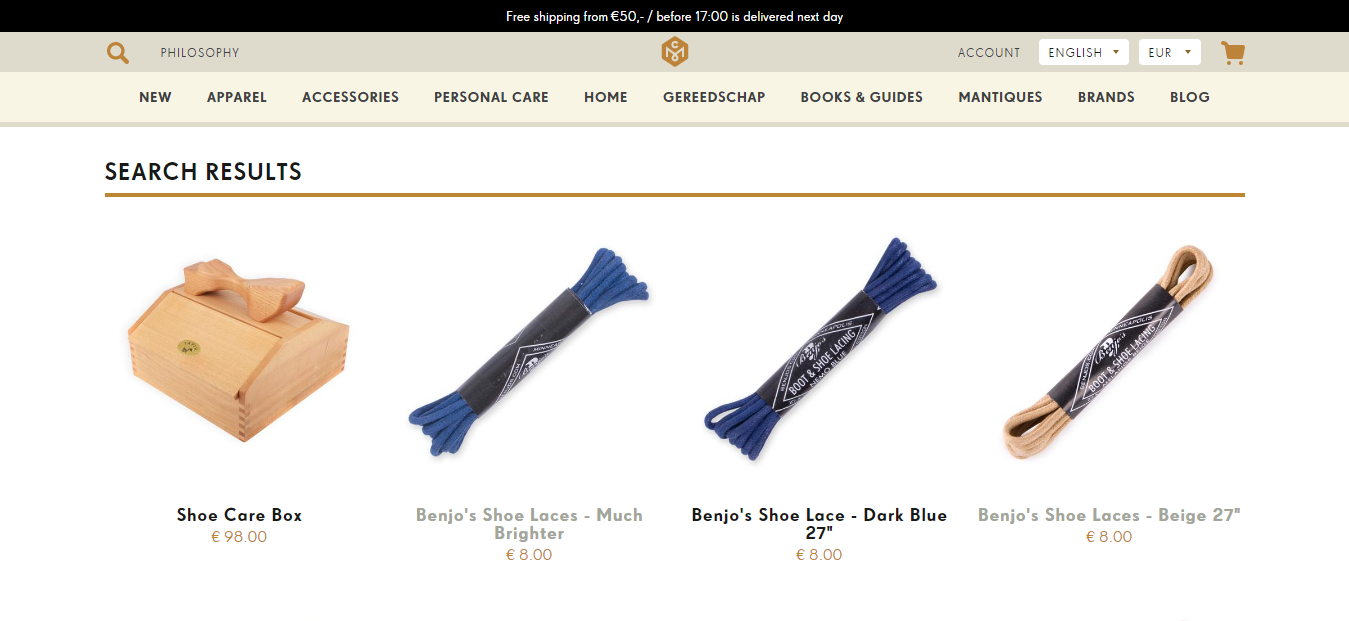1349x621 pixels.
Task: Click the beige shoe laces product image
Action: click(x=1109, y=355)
